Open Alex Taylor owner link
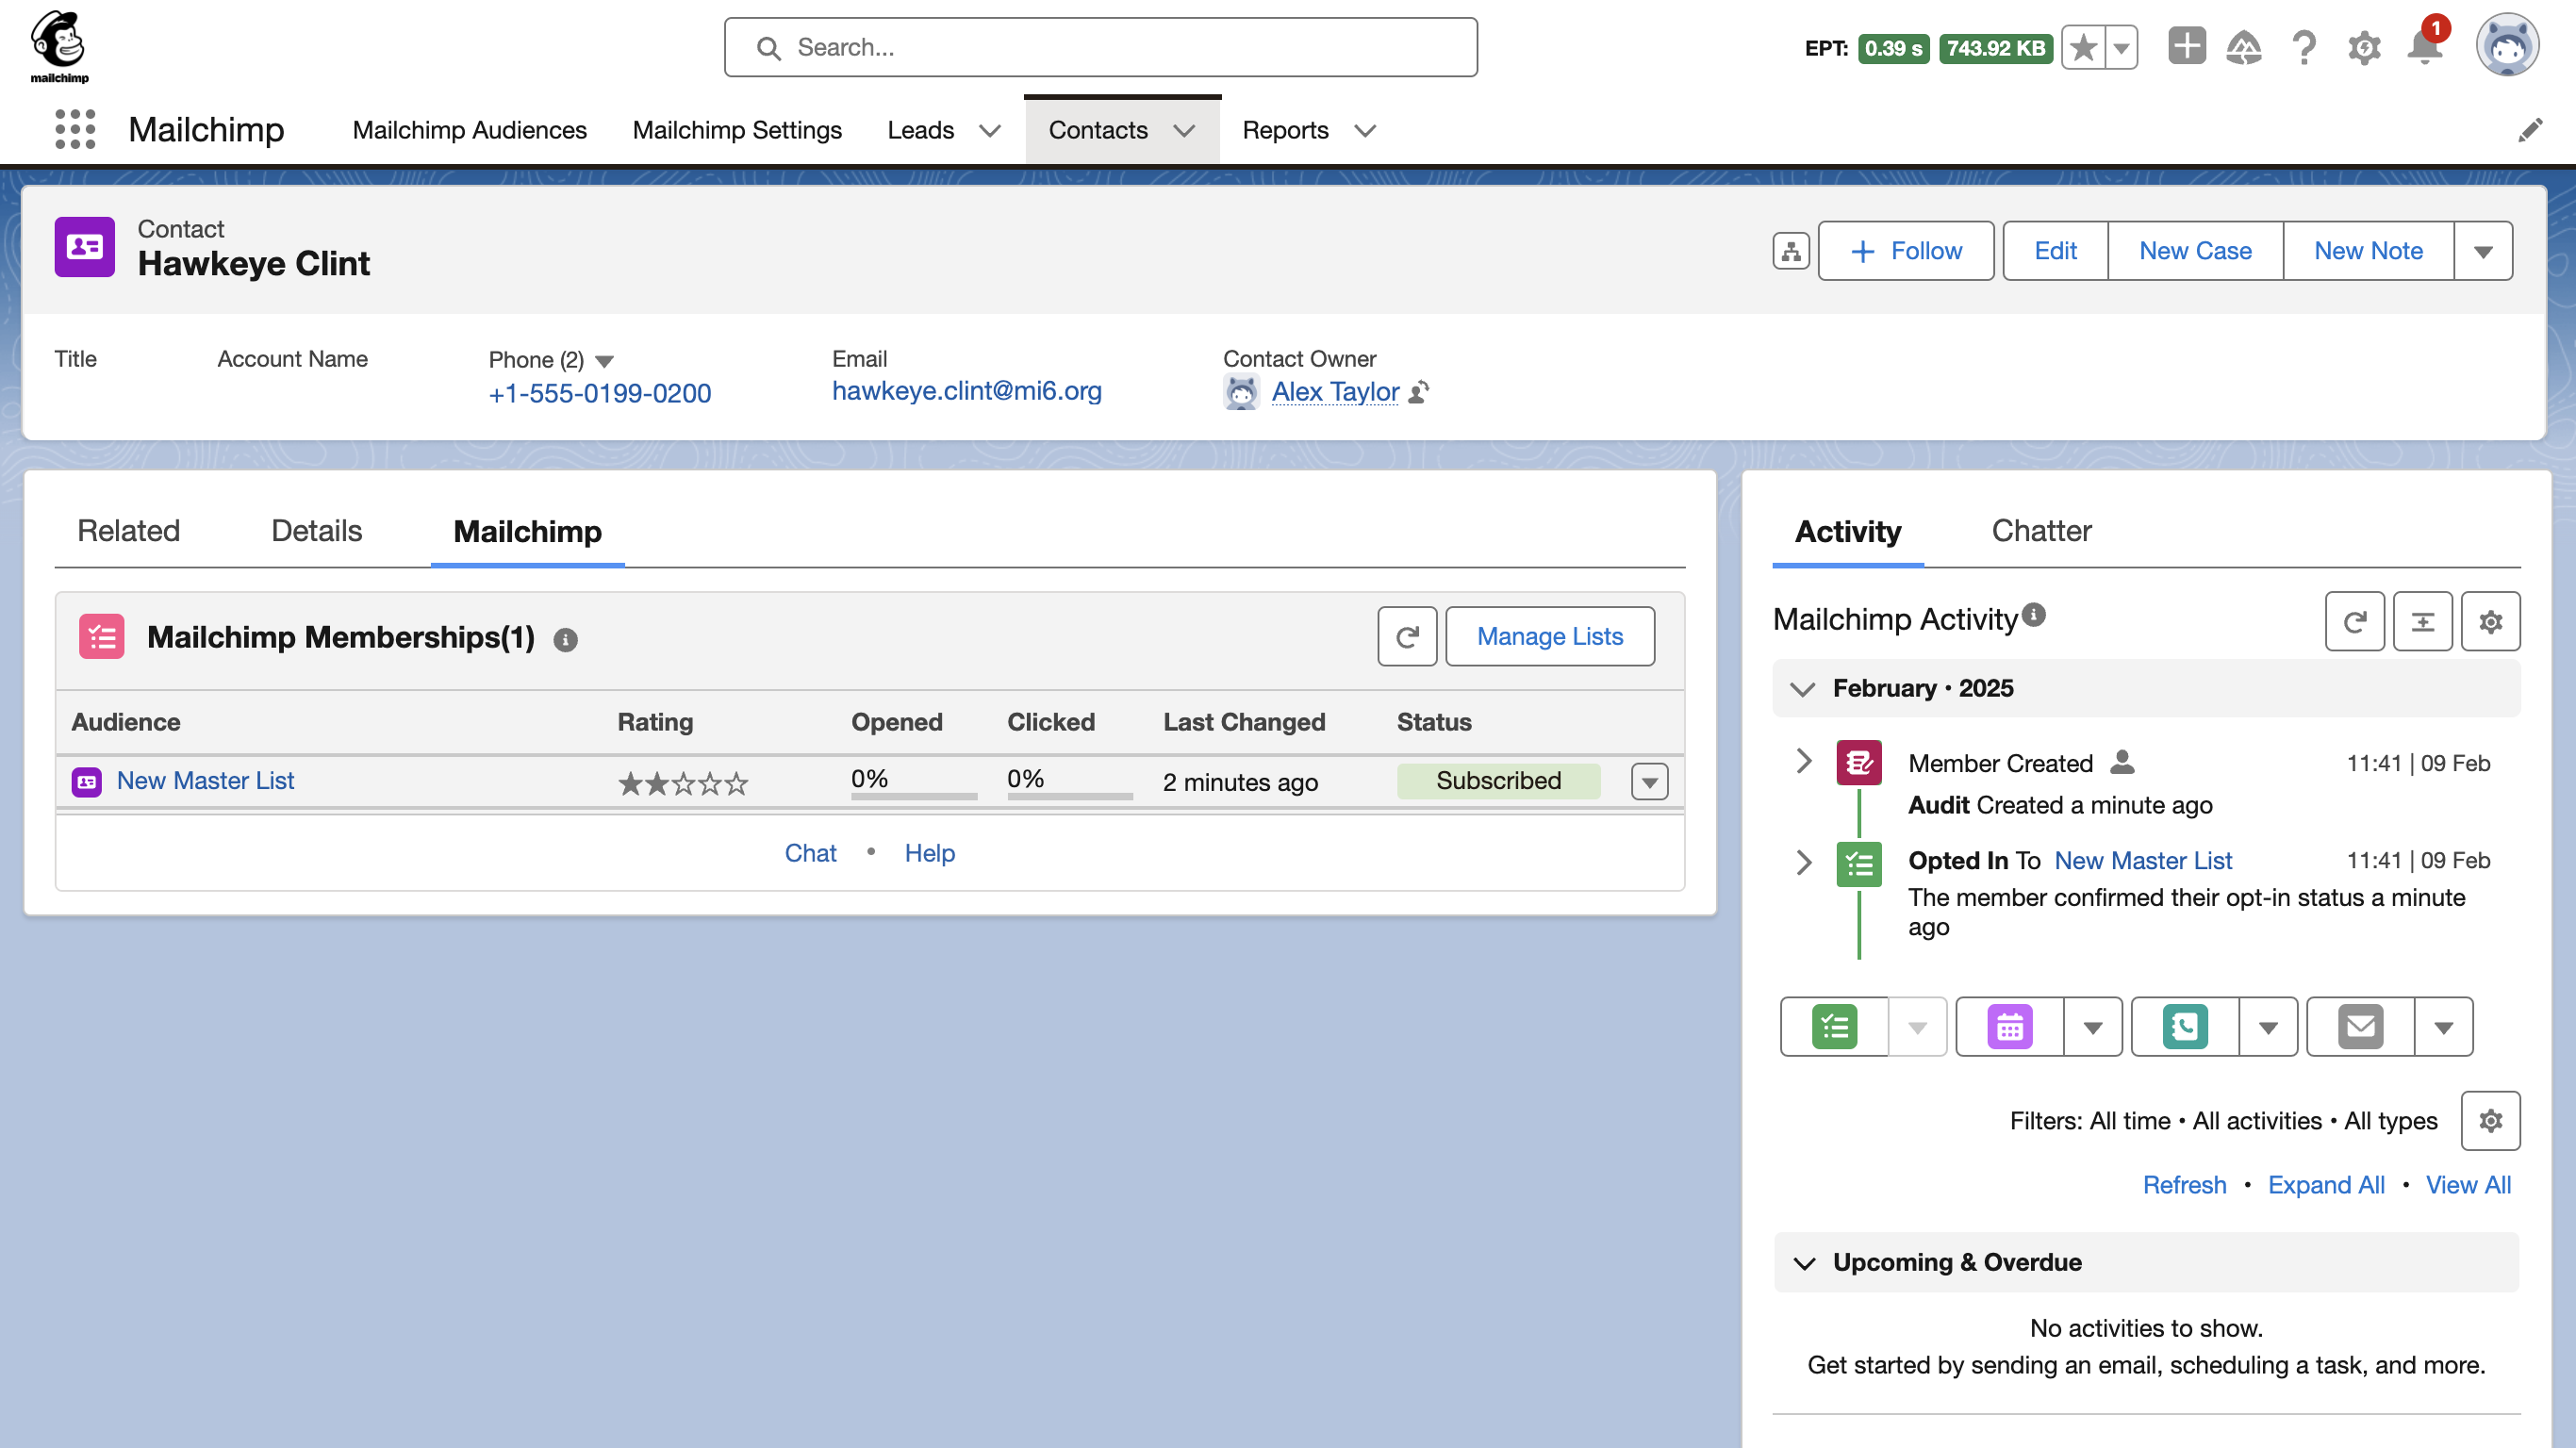Screen dimensions: 2576x1448 click(x=1335, y=392)
